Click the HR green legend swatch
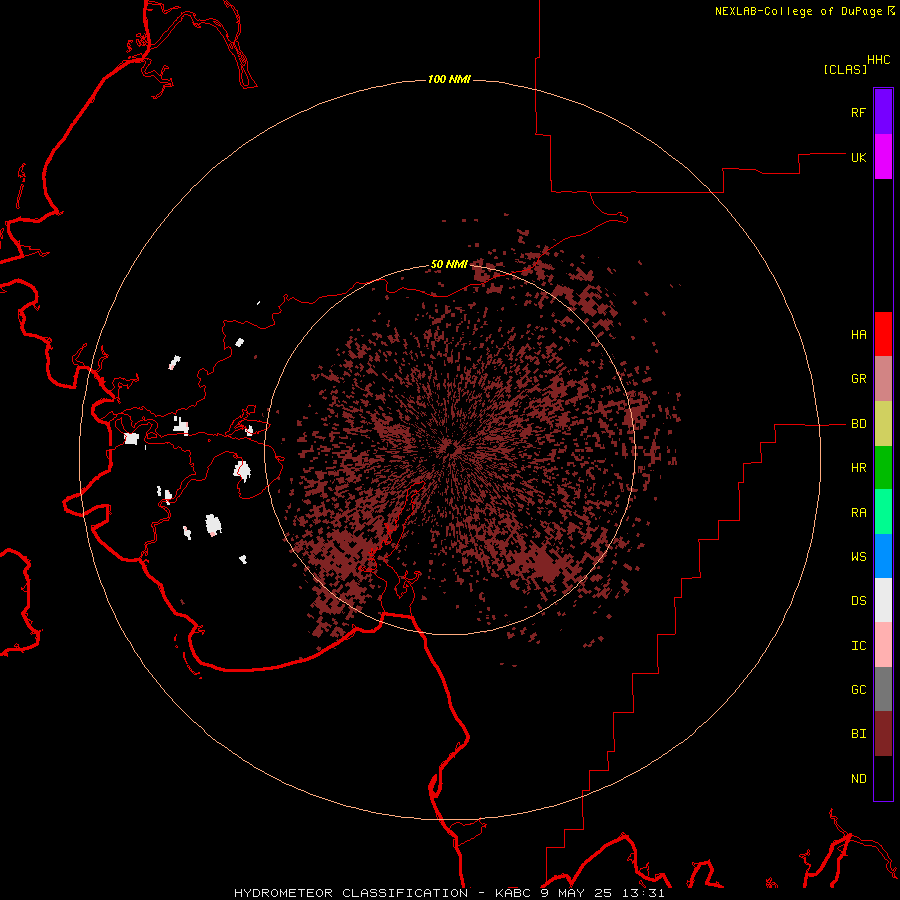This screenshot has height=900, width=900. click(x=883, y=468)
